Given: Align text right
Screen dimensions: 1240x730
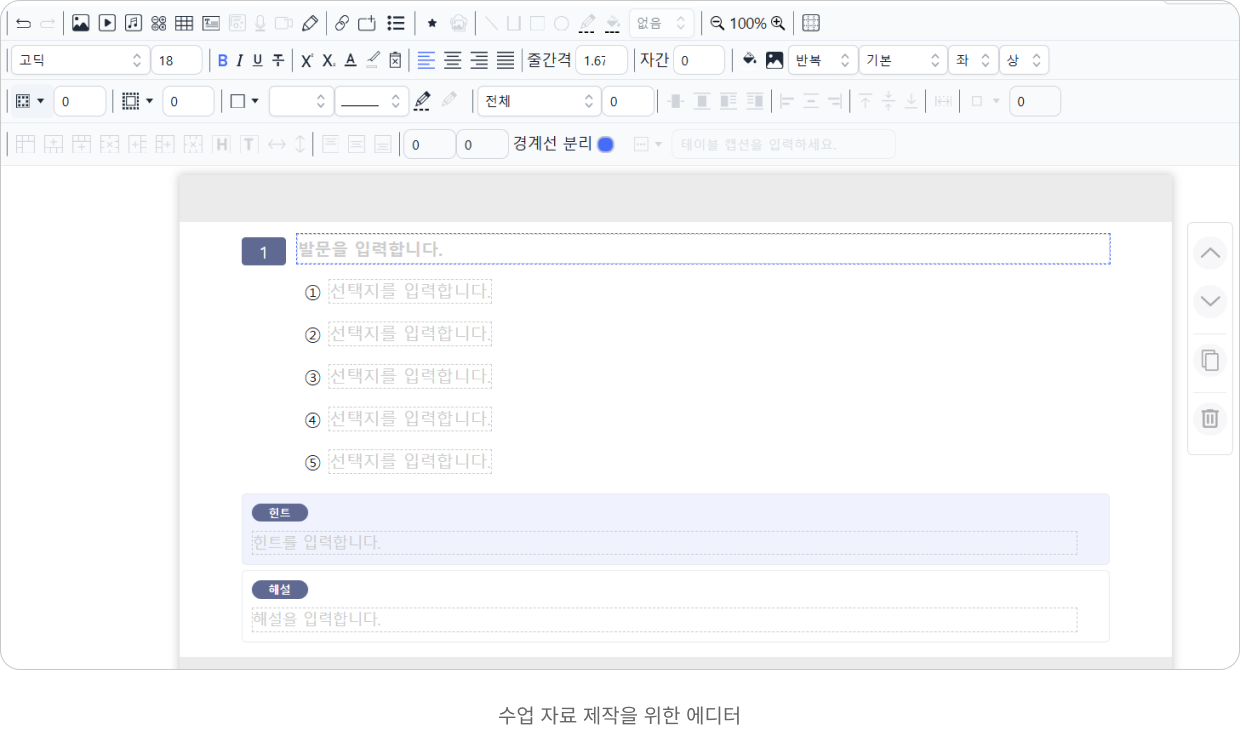Looking at the screenshot, I should [479, 61].
